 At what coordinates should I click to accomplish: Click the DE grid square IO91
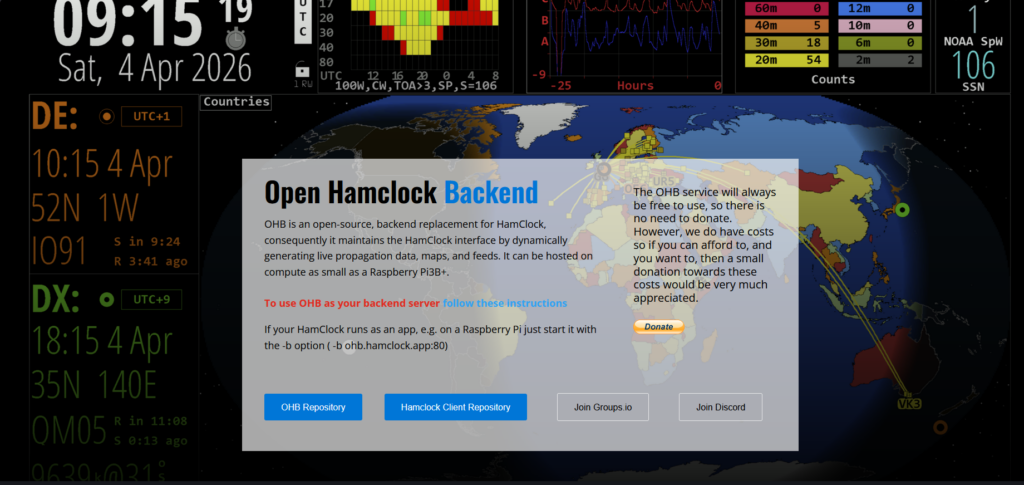coord(59,251)
